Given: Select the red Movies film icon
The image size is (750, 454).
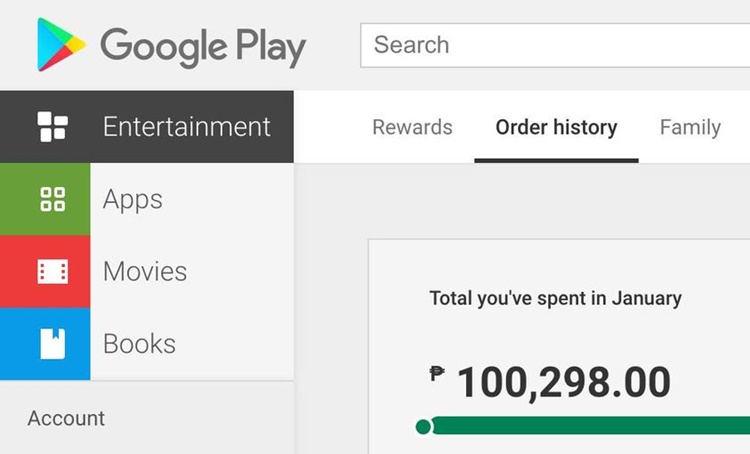Looking at the screenshot, I should click(x=53, y=272).
